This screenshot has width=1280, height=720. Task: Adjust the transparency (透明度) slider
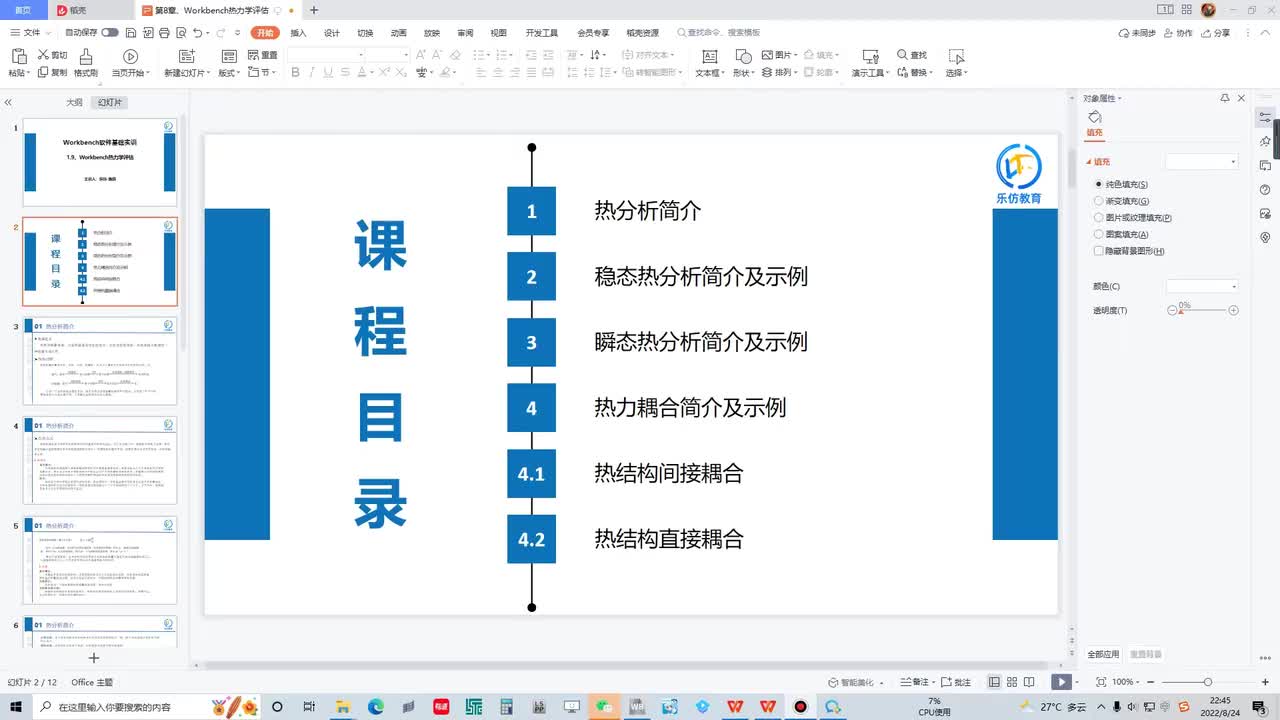click(1203, 311)
